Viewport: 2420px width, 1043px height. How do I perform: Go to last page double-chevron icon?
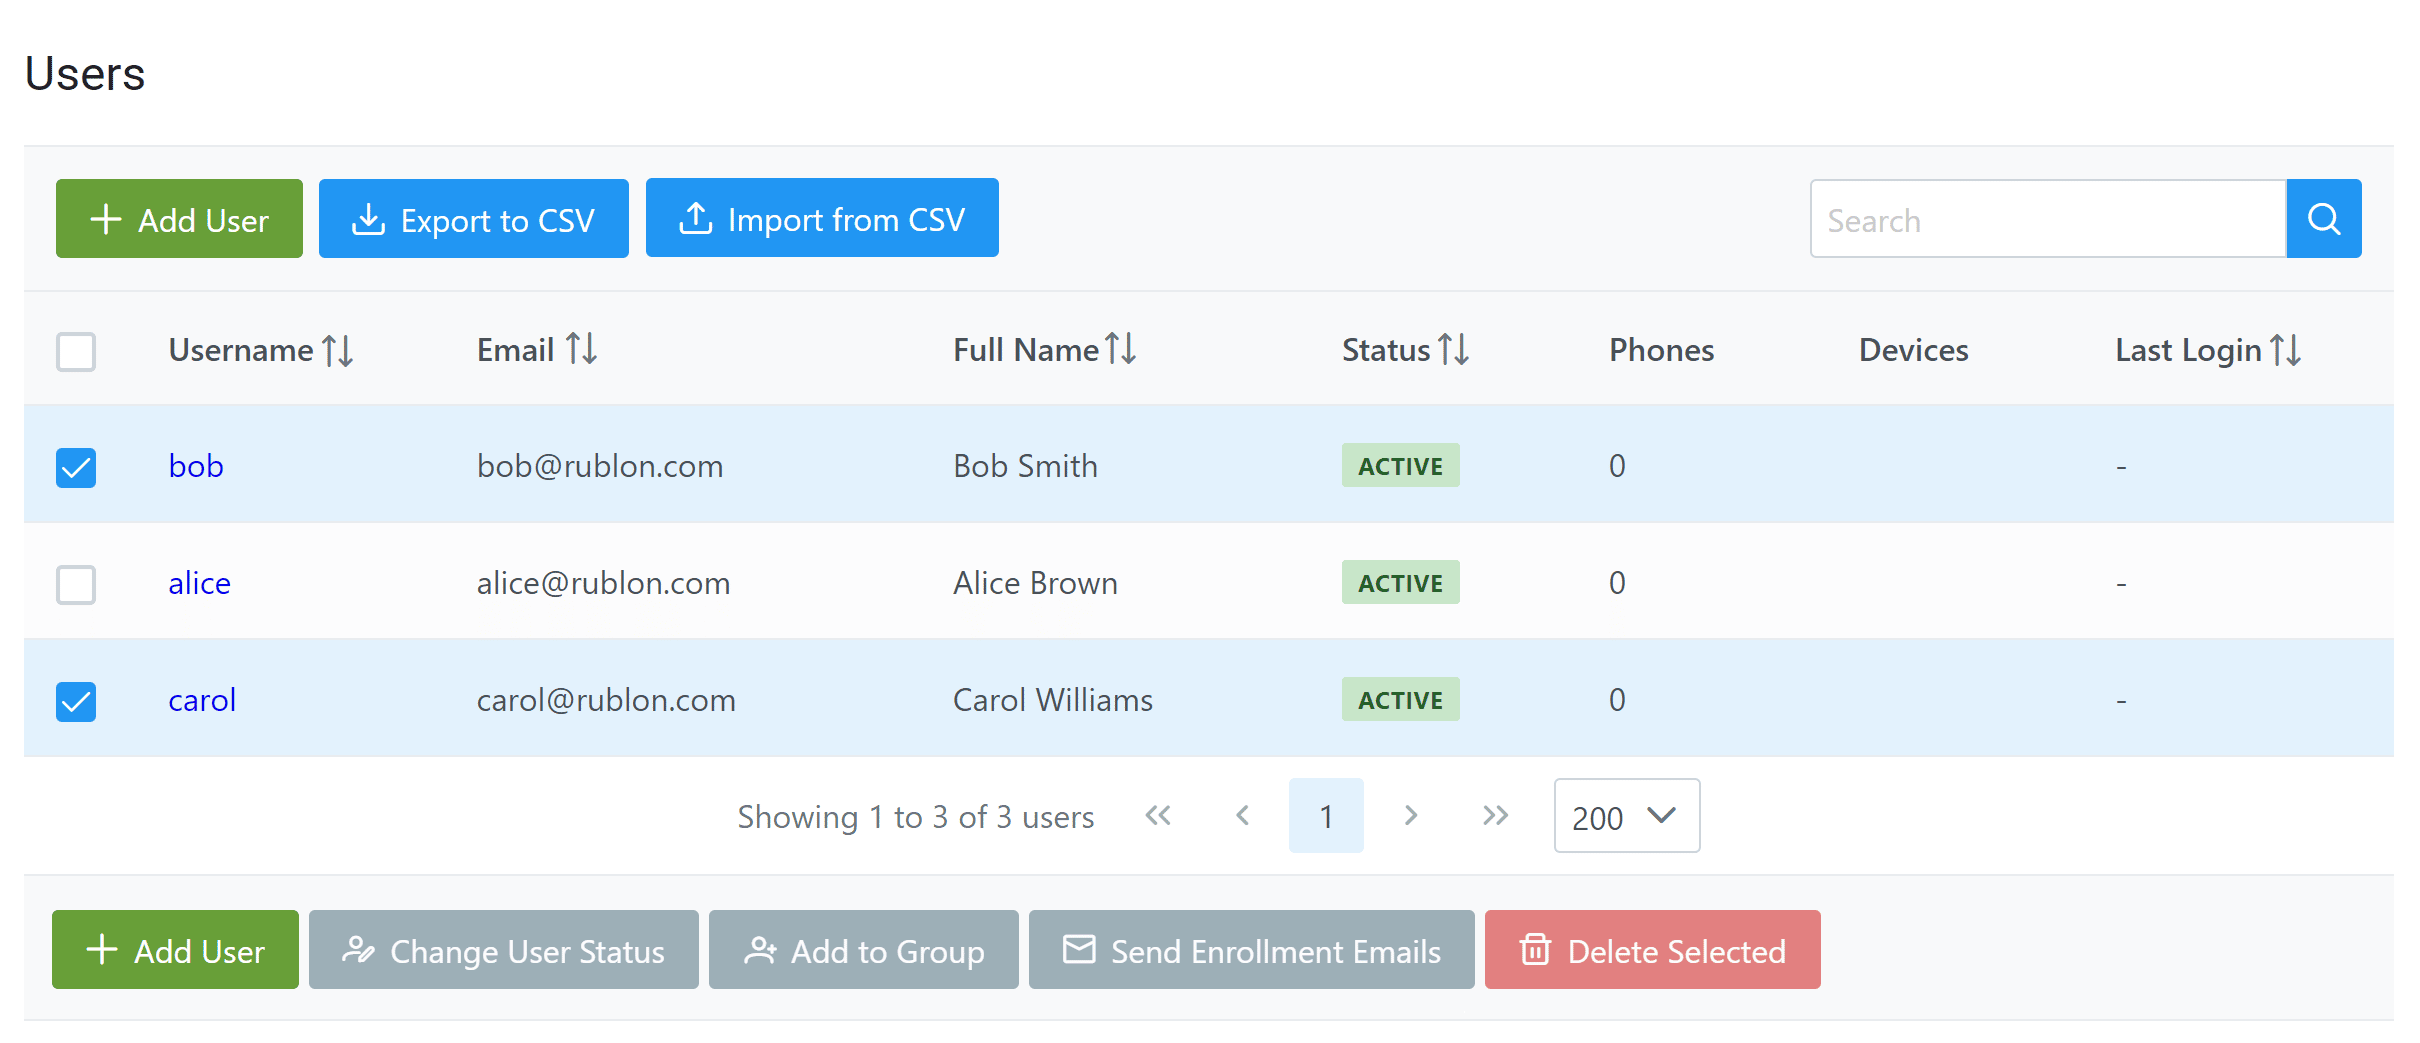pyautogui.click(x=1495, y=816)
